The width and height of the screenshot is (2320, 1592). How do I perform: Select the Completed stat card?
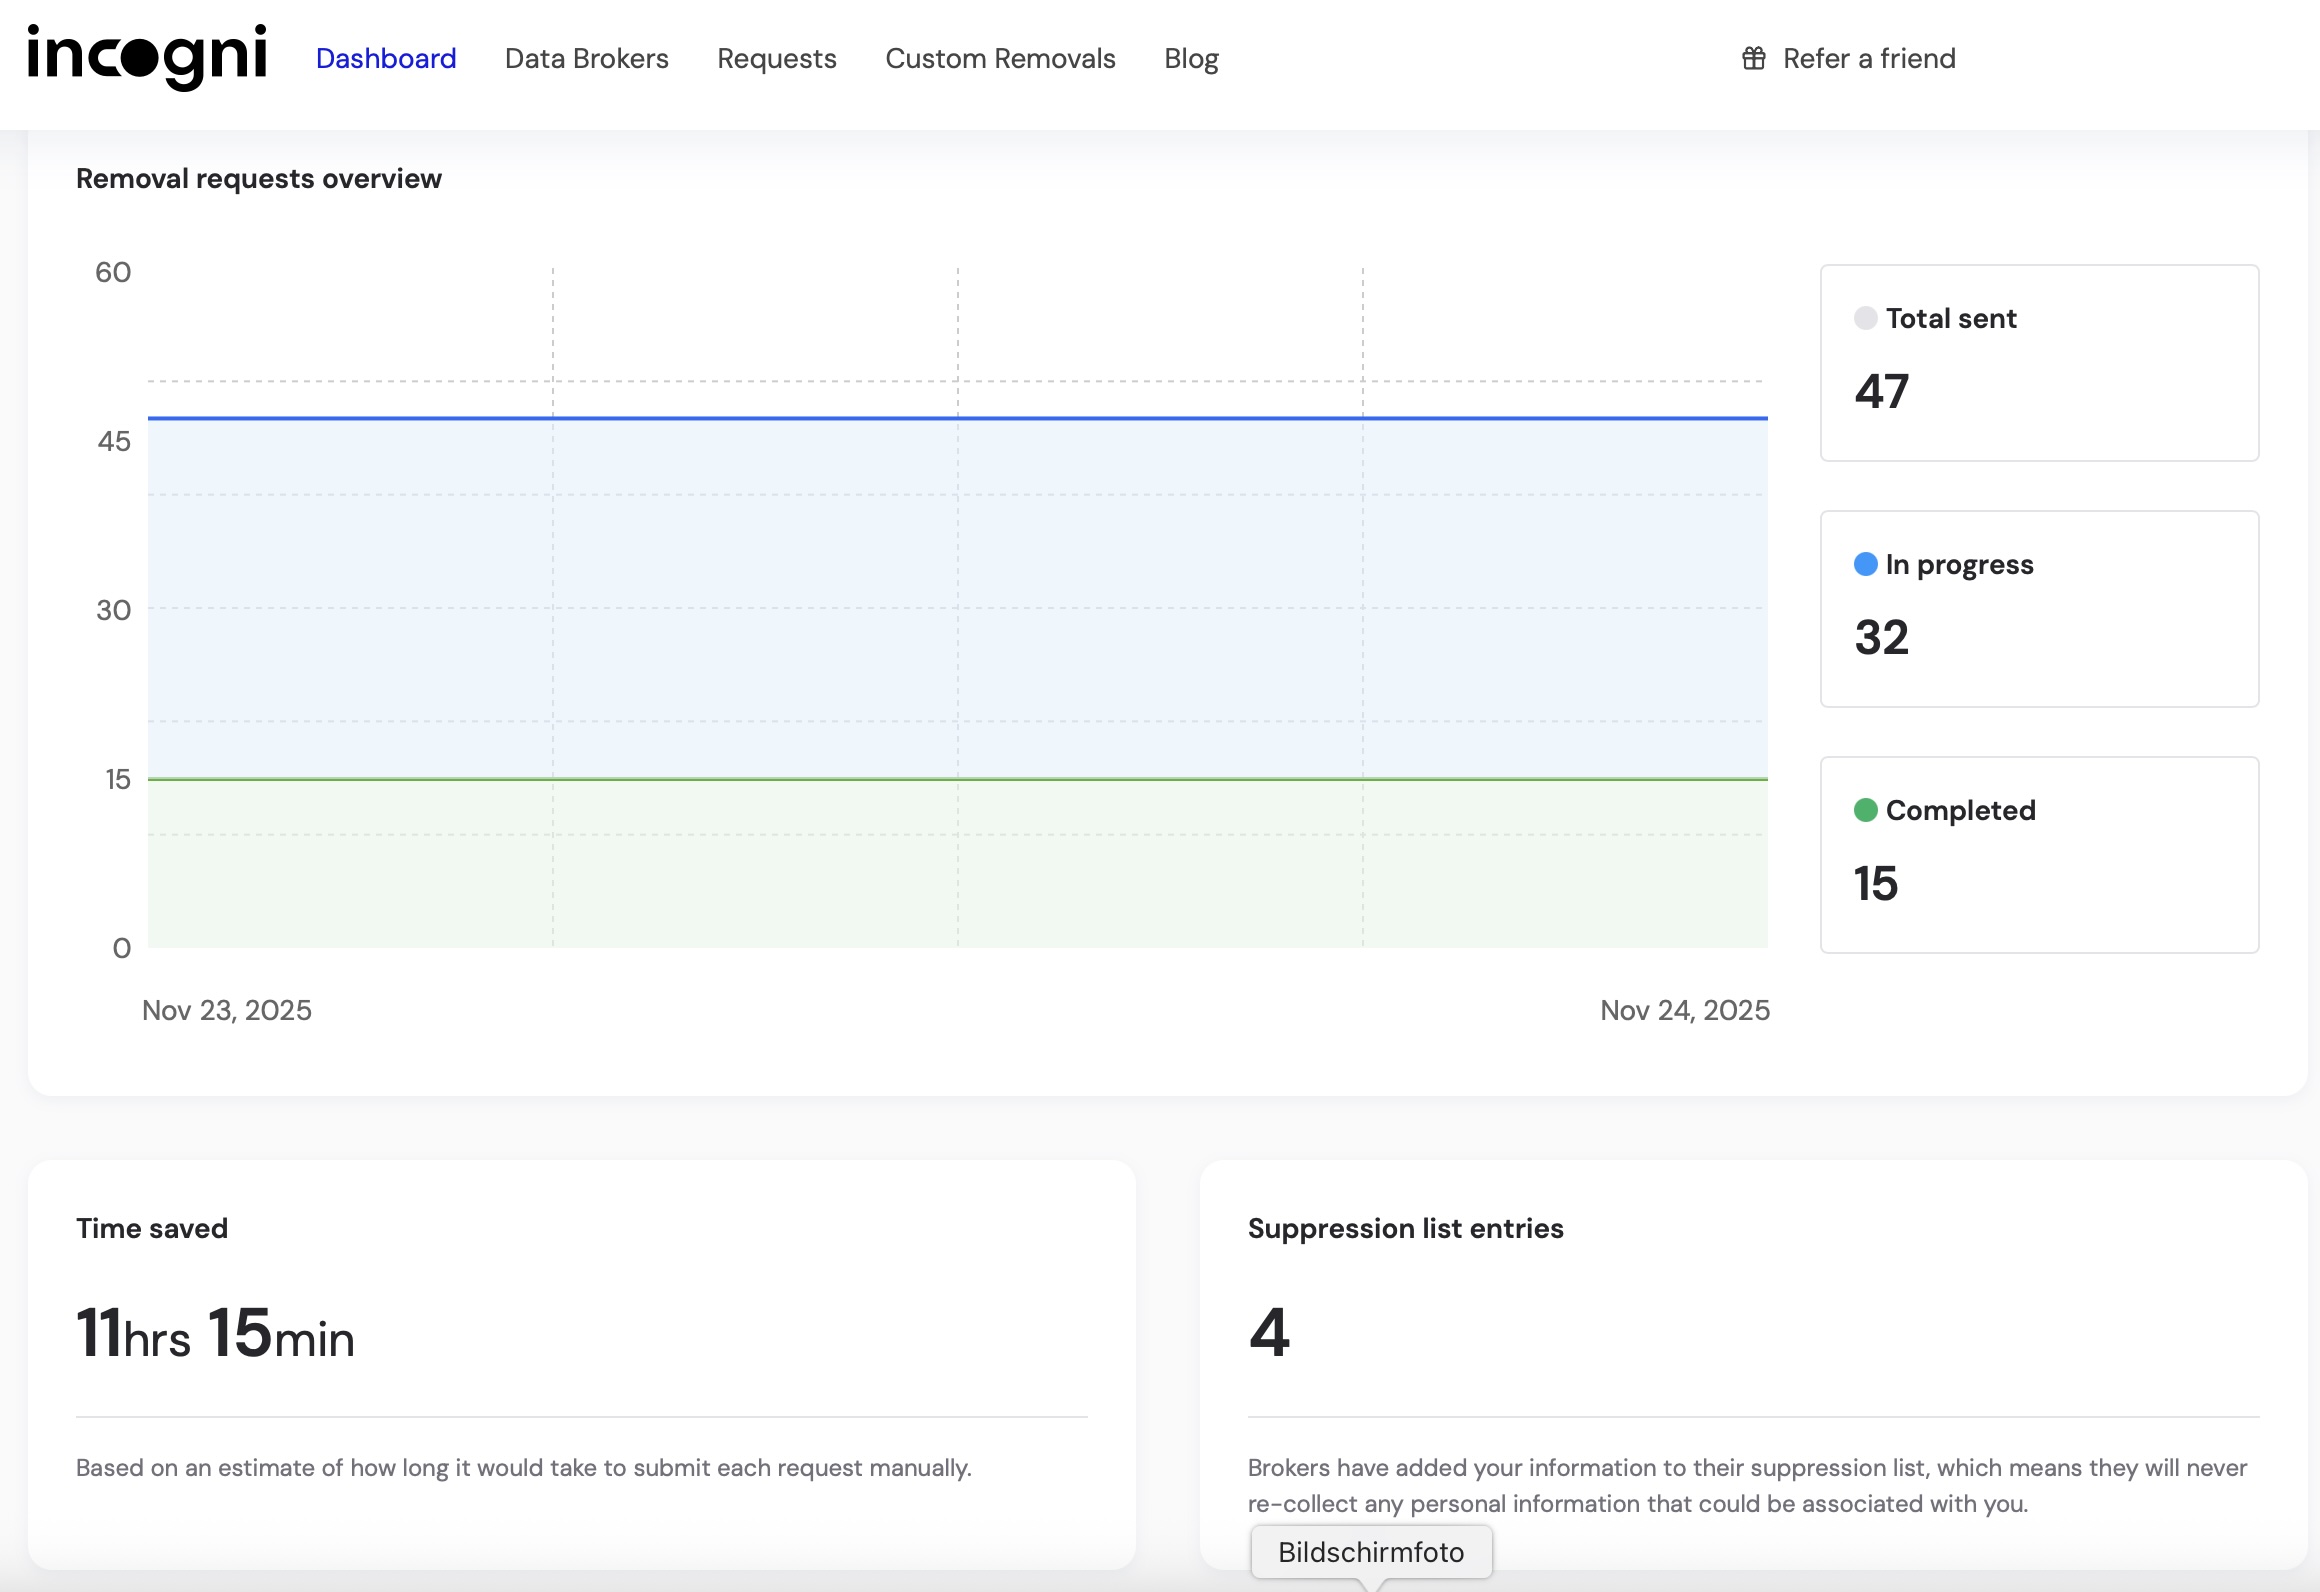[x=2038, y=855]
